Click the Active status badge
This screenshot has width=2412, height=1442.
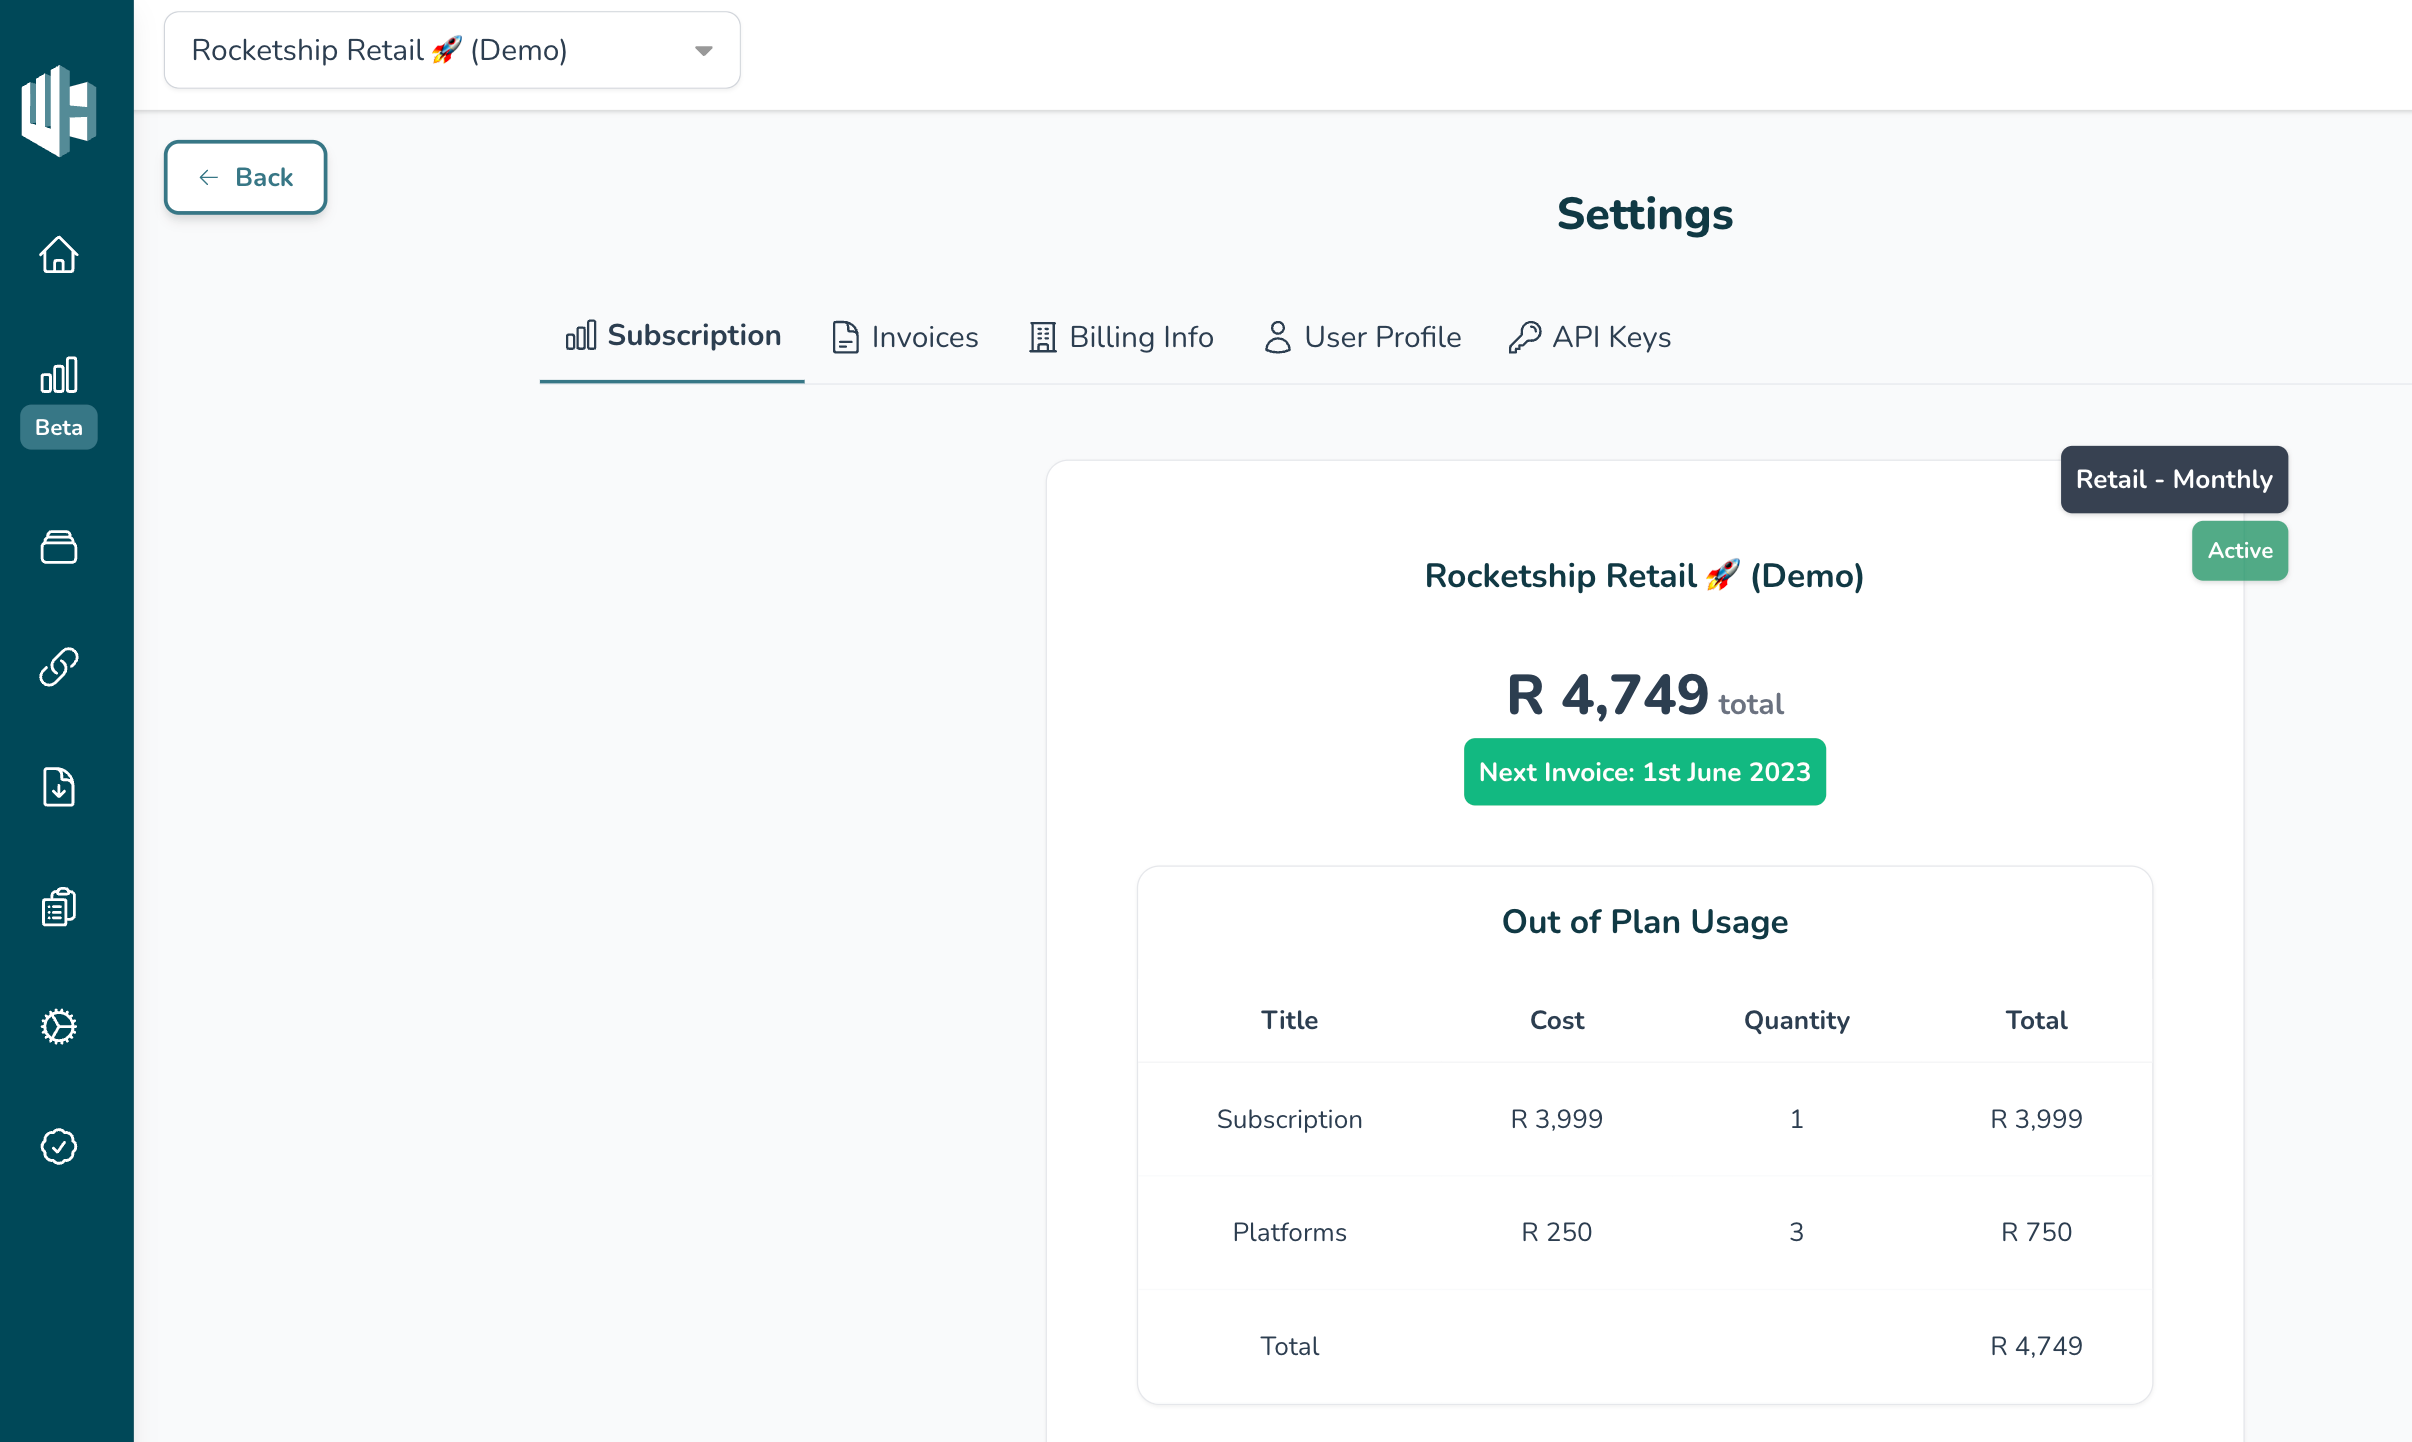(x=2239, y=551)
